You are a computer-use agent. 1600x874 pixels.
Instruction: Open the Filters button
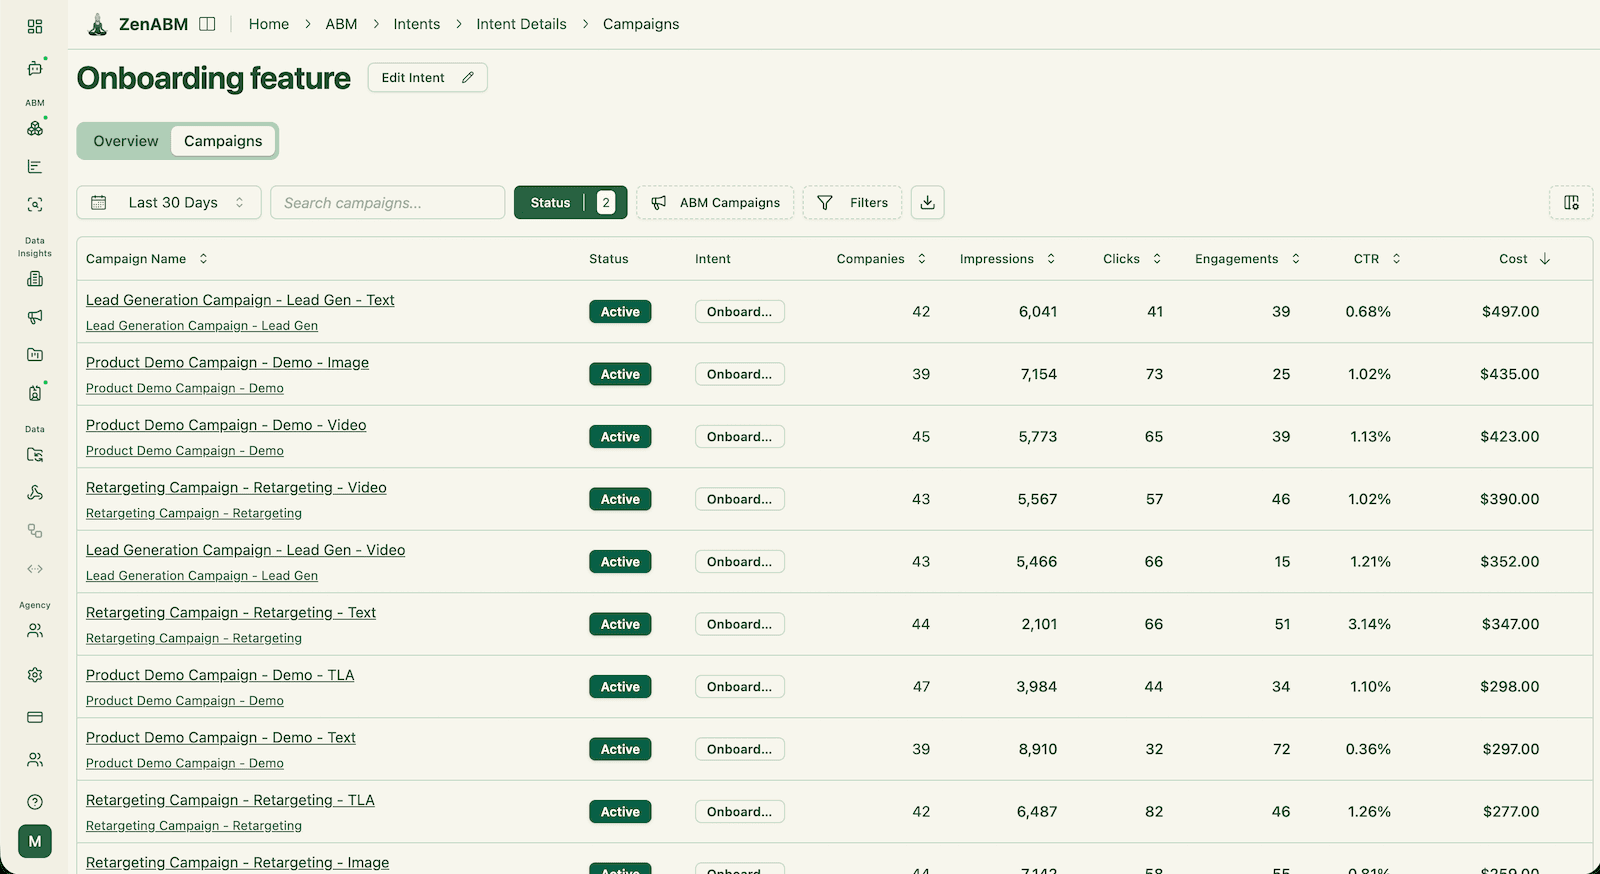[x=852, y=202]
